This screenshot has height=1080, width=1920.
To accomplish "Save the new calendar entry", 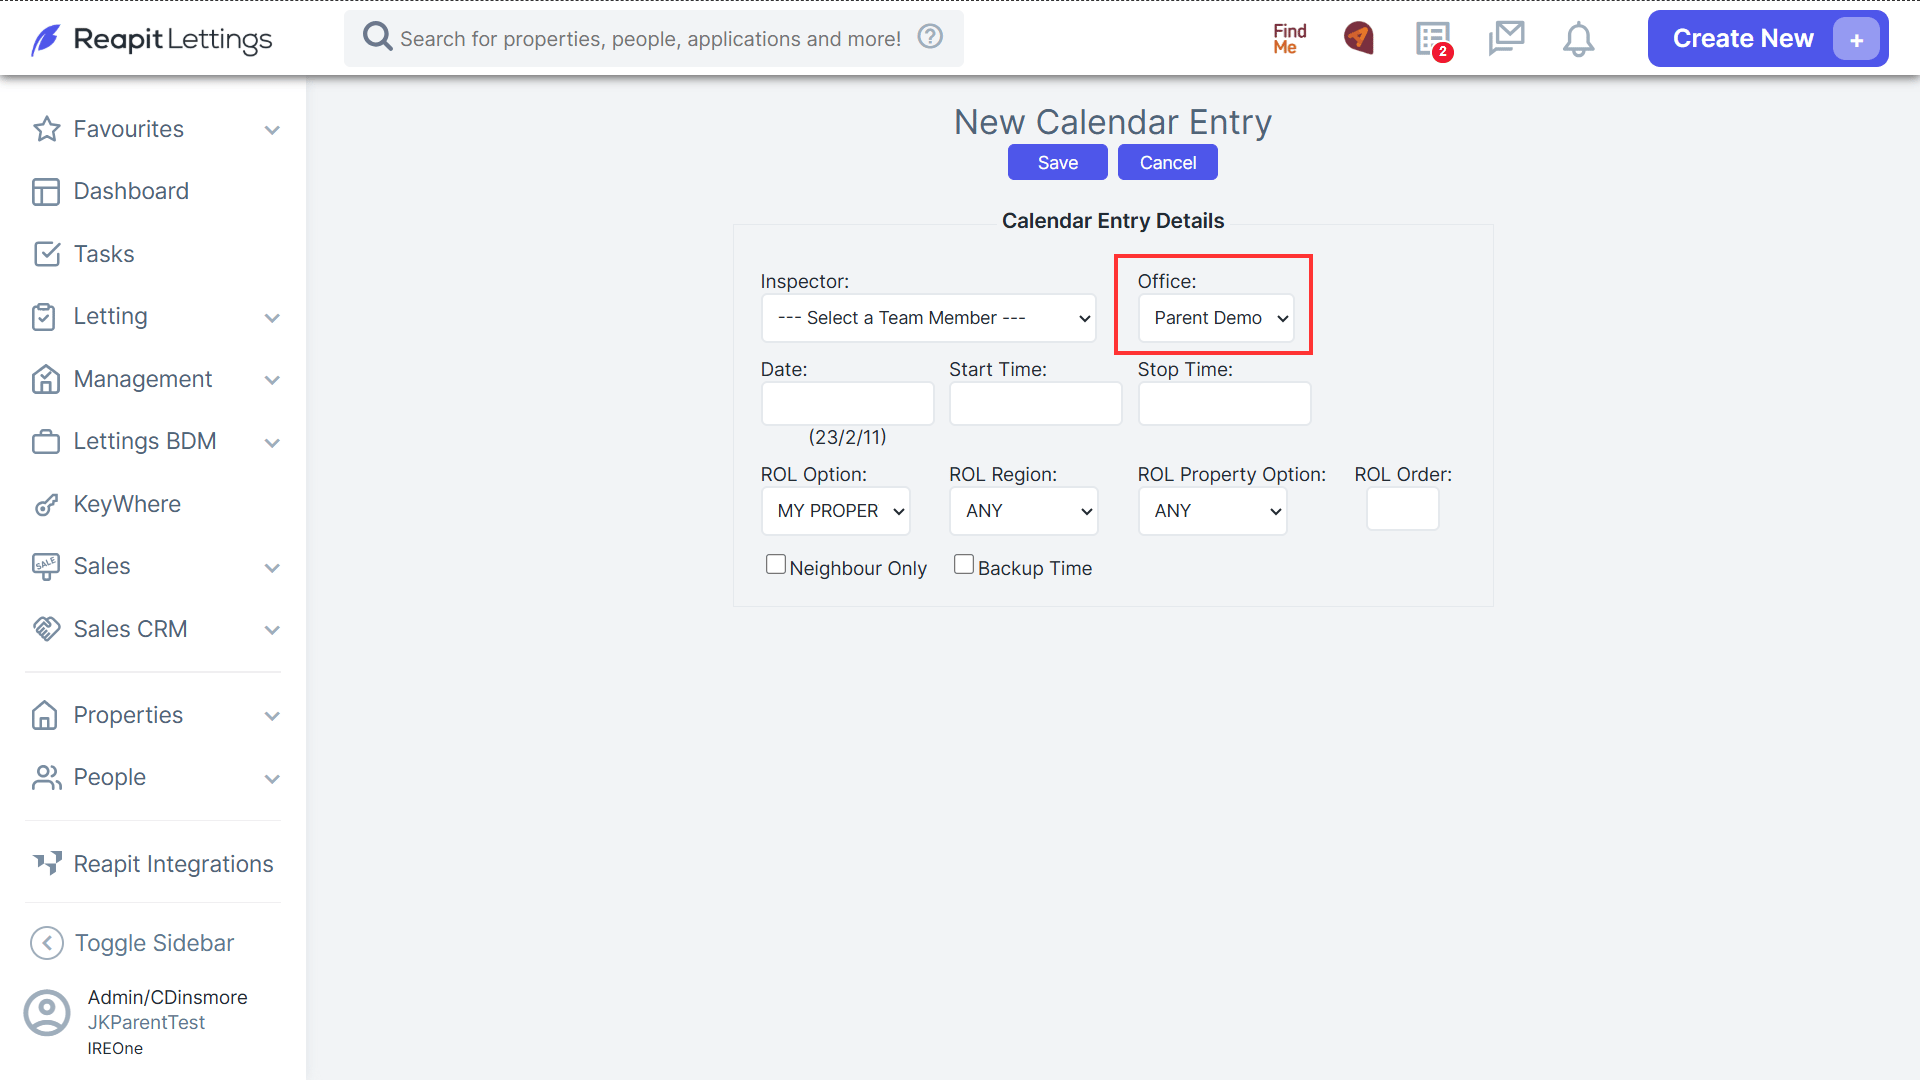I will coord(1057,163).
